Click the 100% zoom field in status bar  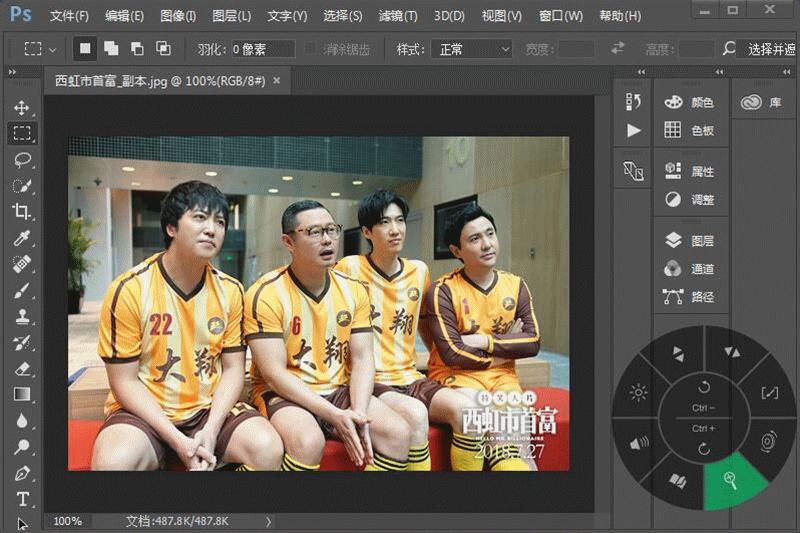67,521
